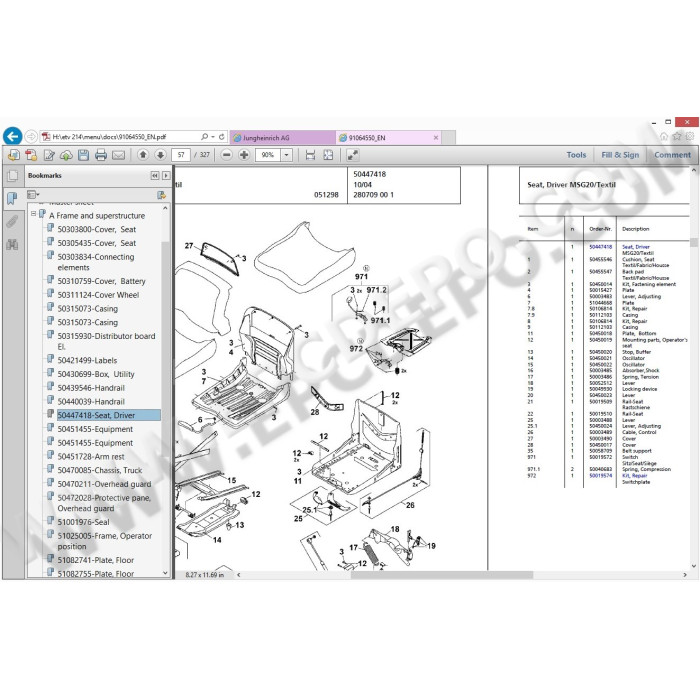Click the document vertical scrollbar thumb
The height and width of the screenshot is (700, 700).
[x=694, y=242]
